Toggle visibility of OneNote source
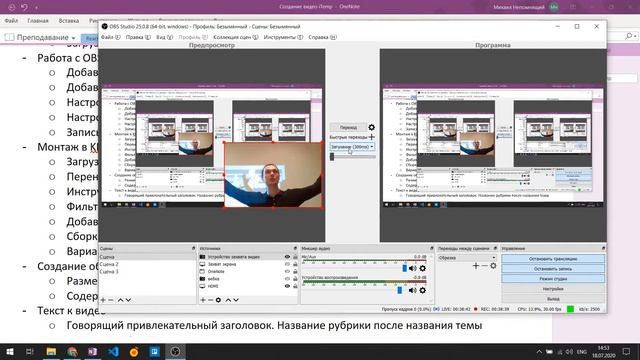 click(x=287, y=271)
